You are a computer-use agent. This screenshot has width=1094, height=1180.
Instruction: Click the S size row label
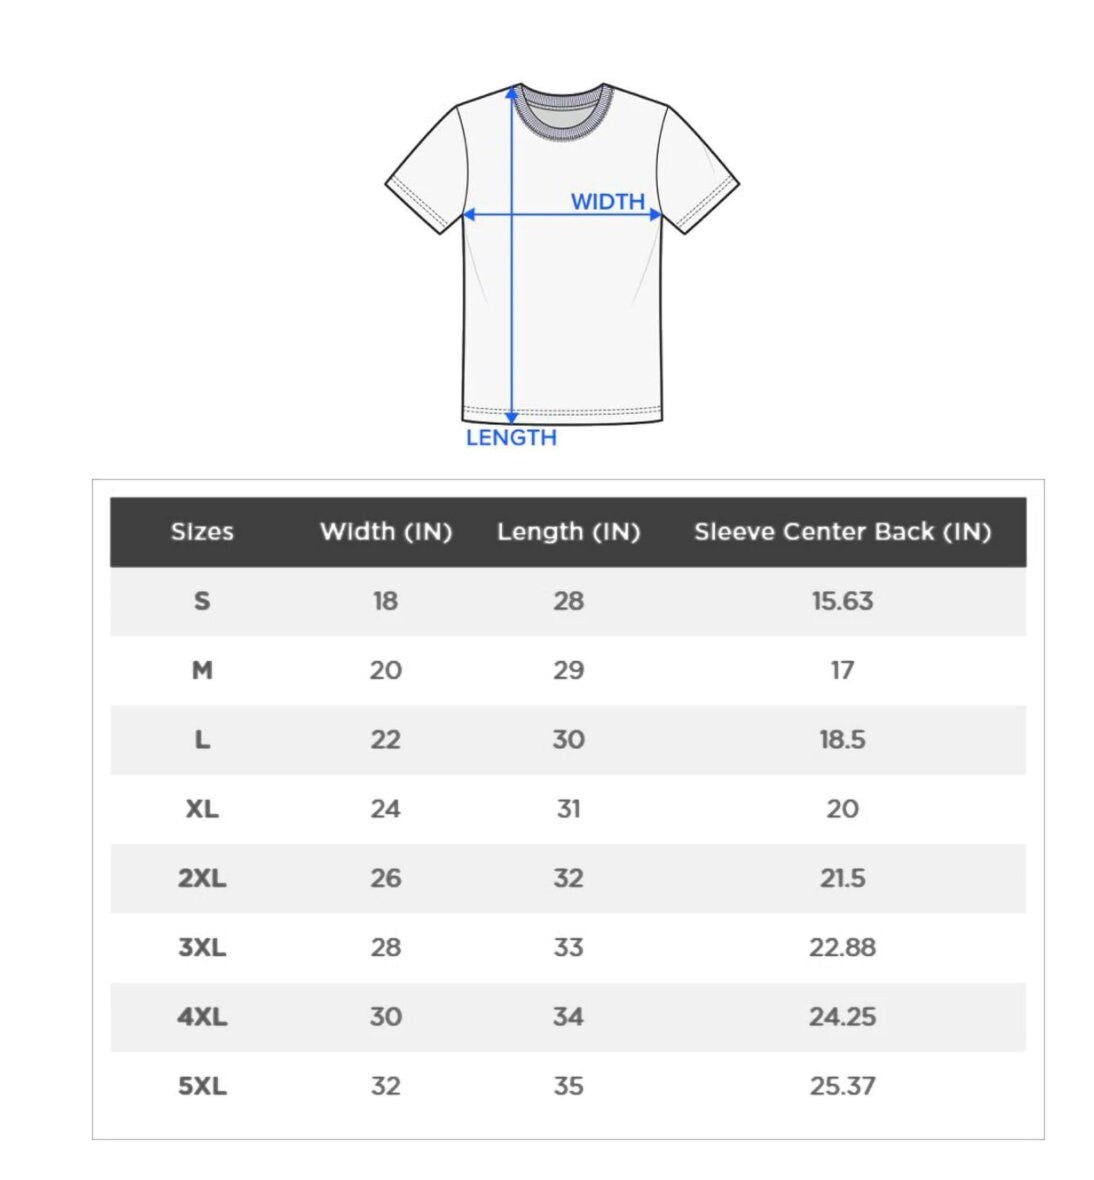pyautogui.click(x=202, y=601)
